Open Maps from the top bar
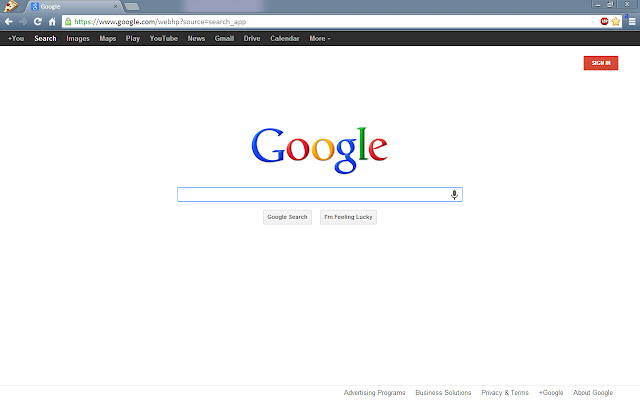The height and width of the screenshot is (400, 640). [x=108, y=38]
